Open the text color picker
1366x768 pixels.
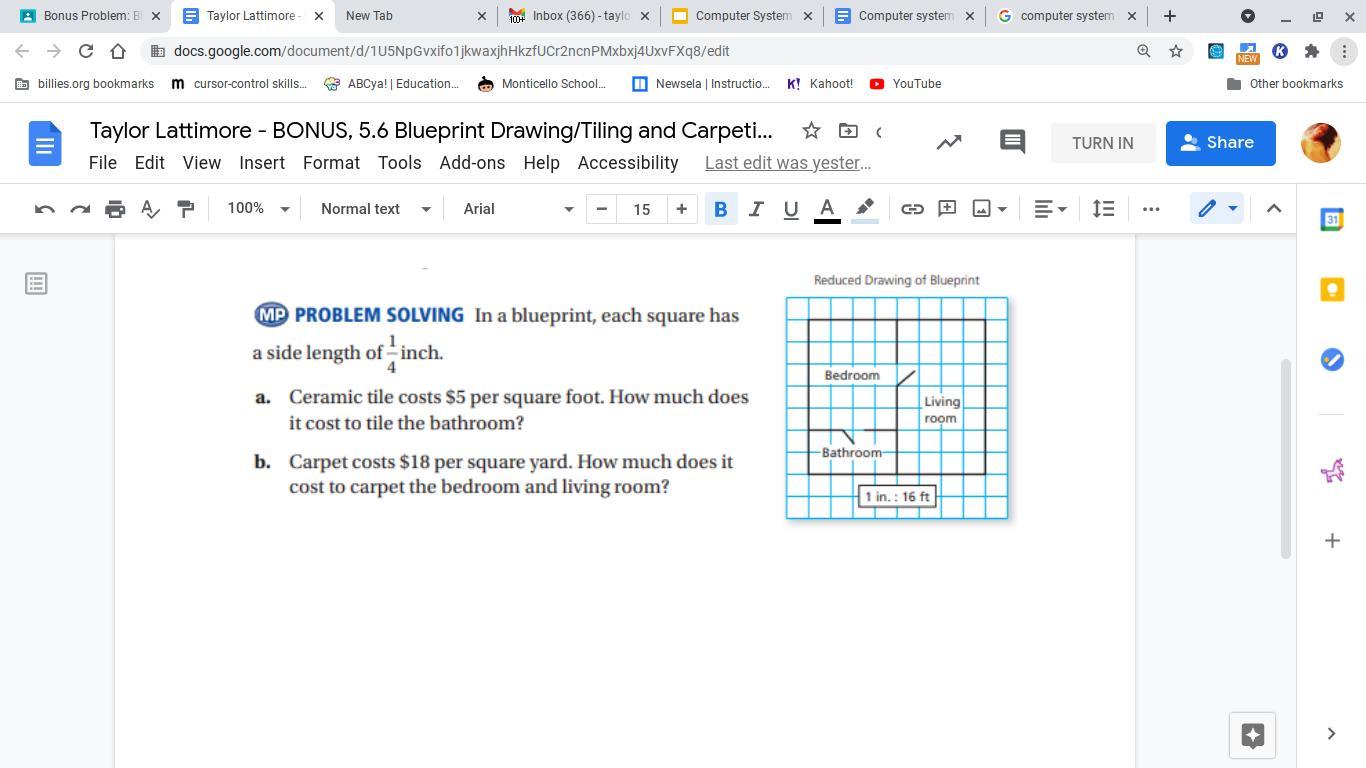coord(827,209)
